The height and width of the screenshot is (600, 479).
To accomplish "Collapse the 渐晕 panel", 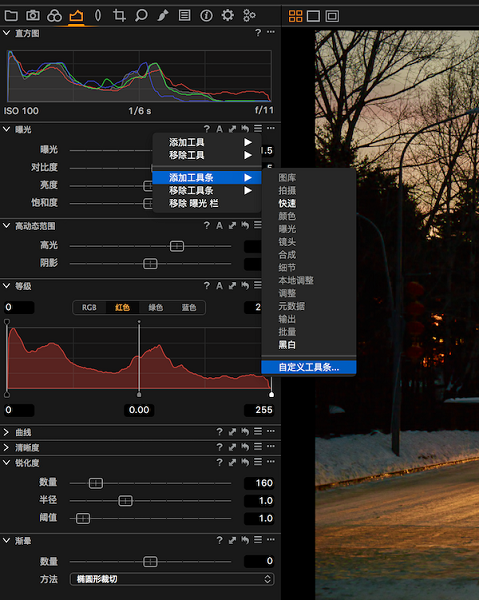I will tap(7, 540).
